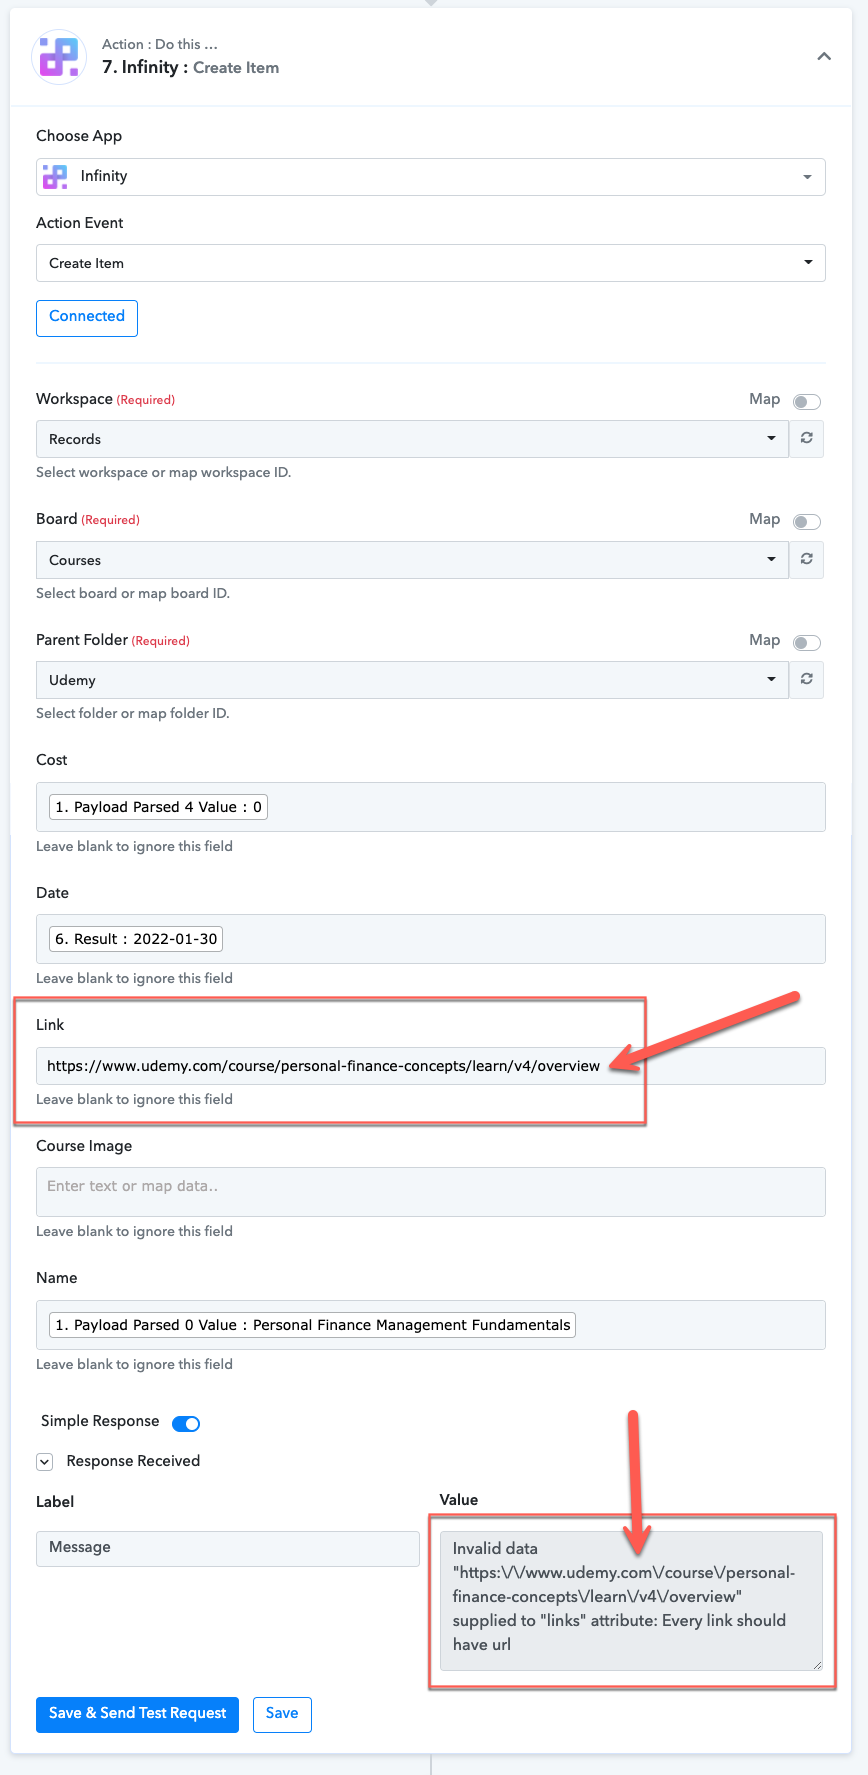Collapse the step 7 action panel chevron
The image size is (868, 1775).
pyautogui.click(x=824, y=57)
